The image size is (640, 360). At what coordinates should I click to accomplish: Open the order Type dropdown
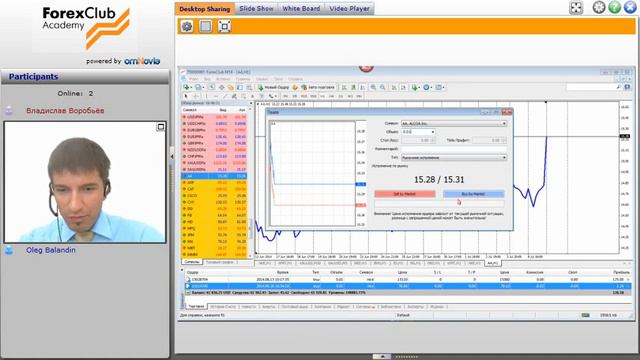point(504,158)
